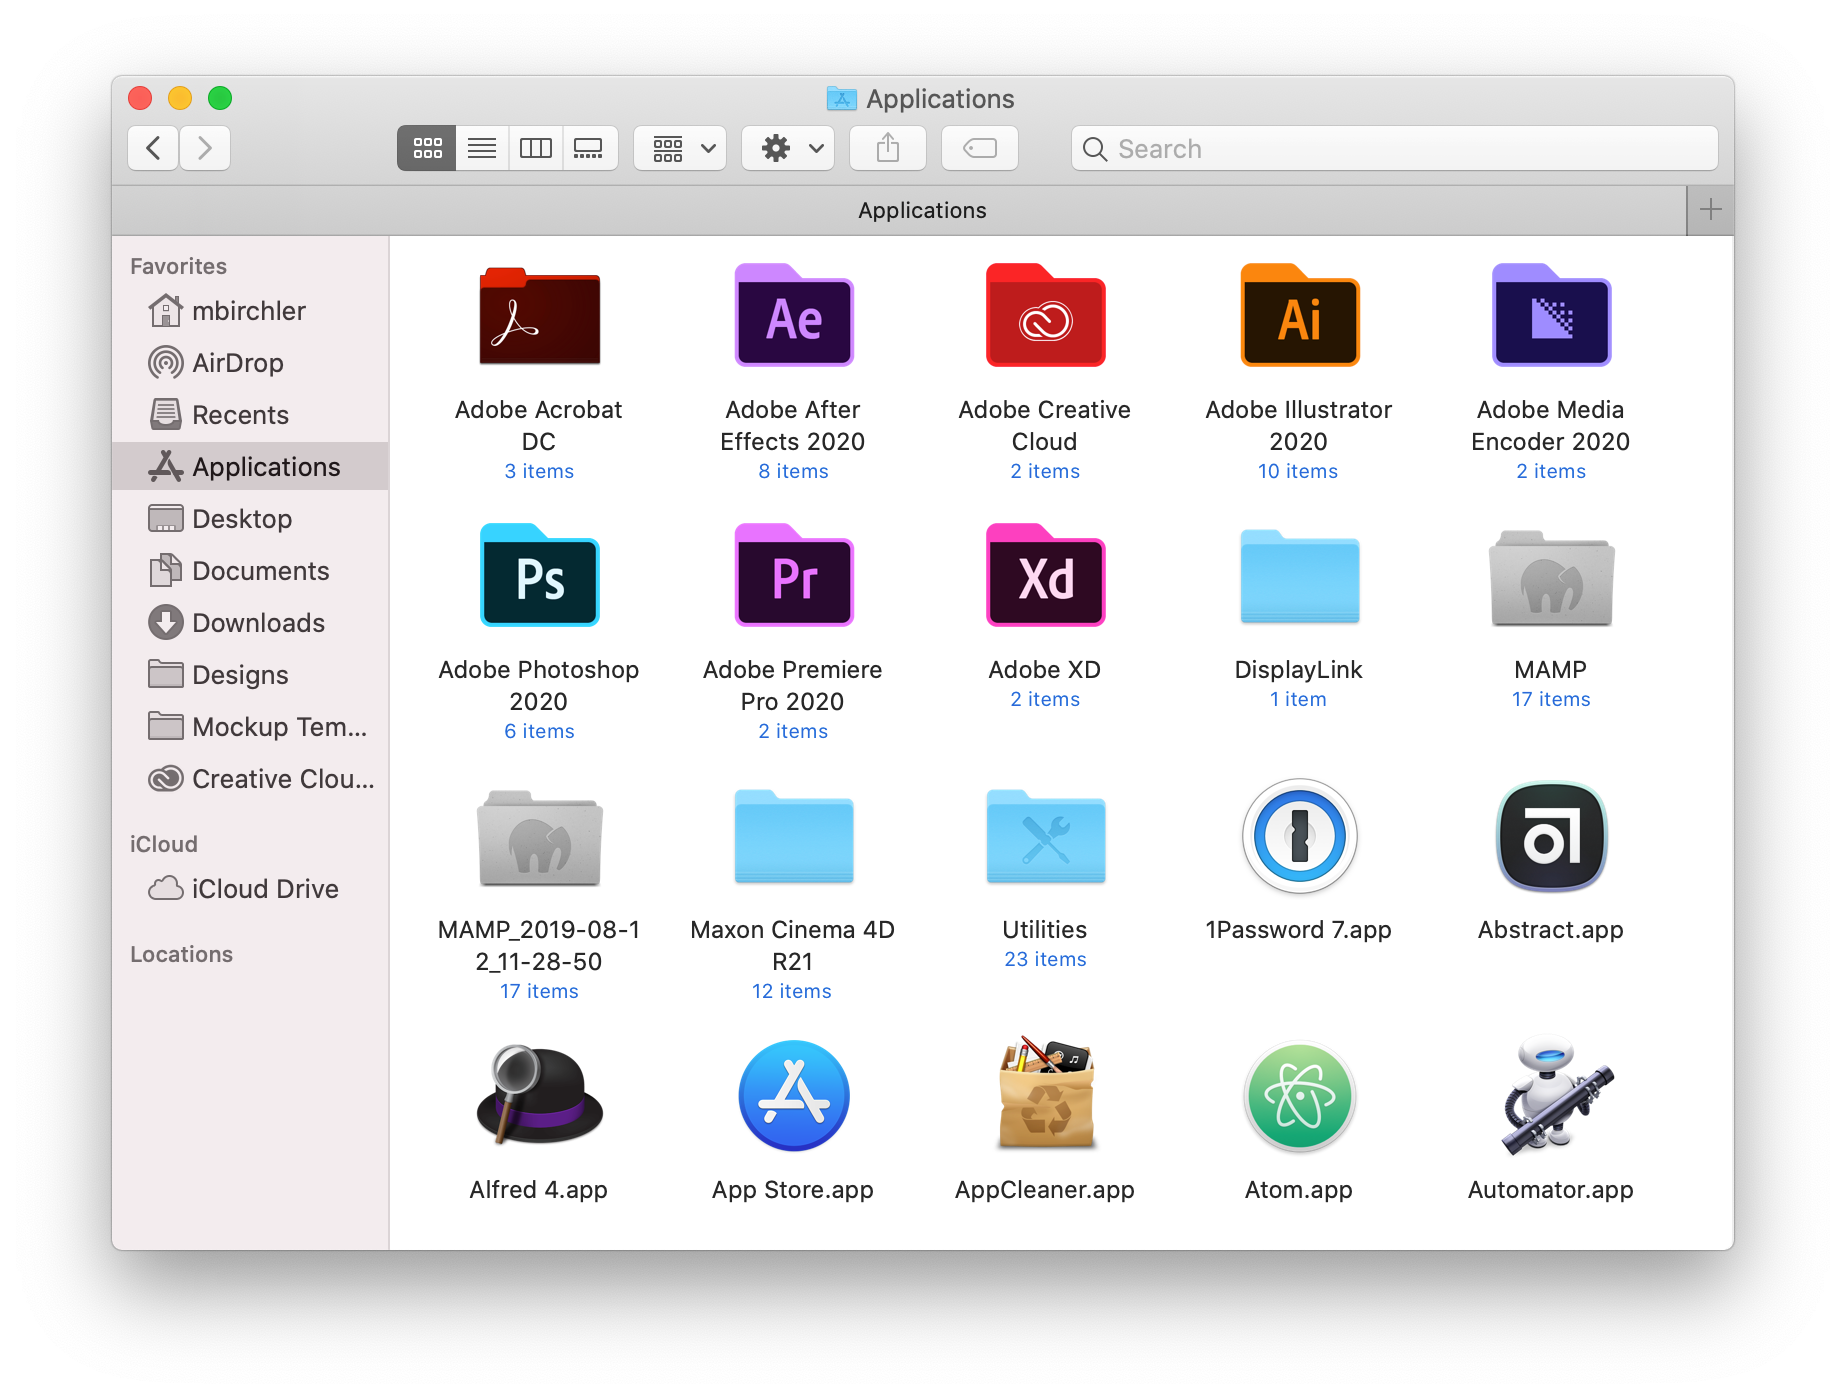This screenshot has height=1398, width=1846.
Task: Go forward with the right arrow button
Action: pos(205,149)
